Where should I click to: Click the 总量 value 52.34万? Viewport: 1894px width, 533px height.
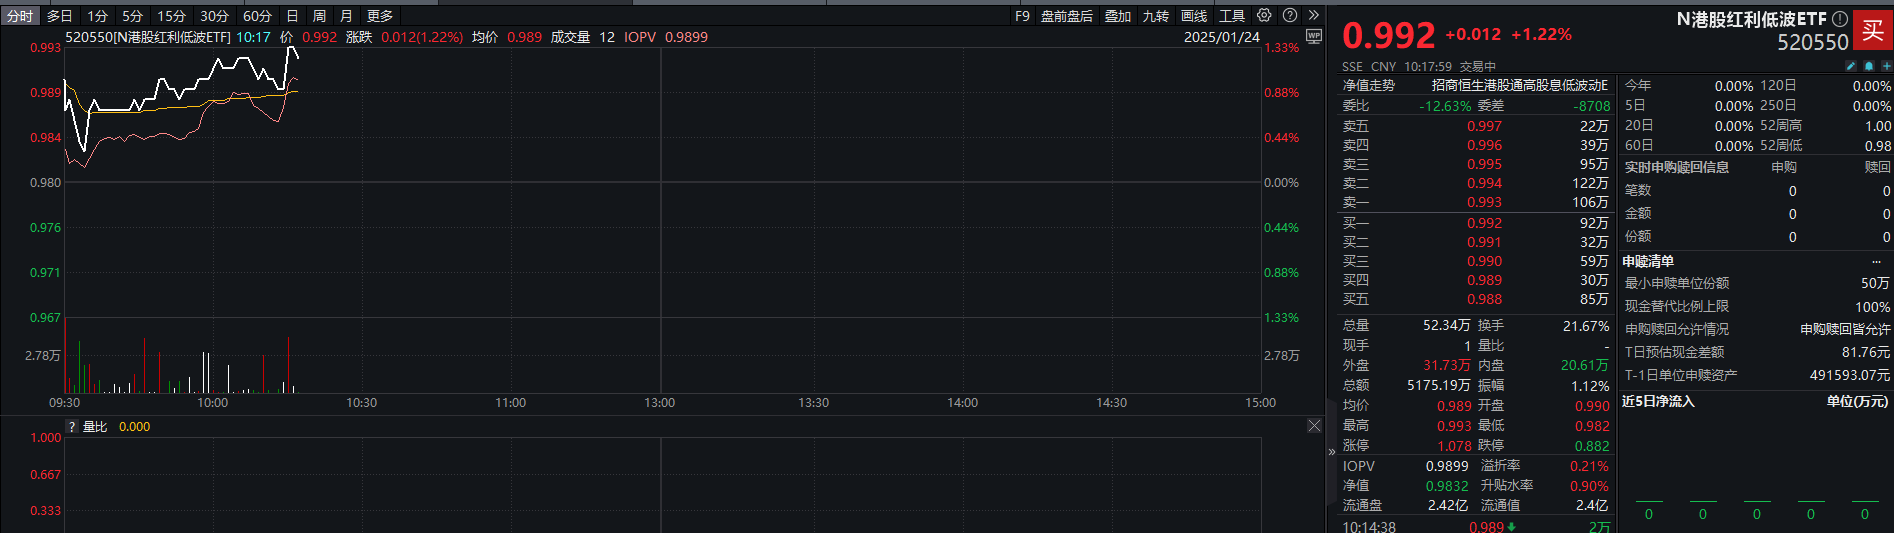(1446, 326)
